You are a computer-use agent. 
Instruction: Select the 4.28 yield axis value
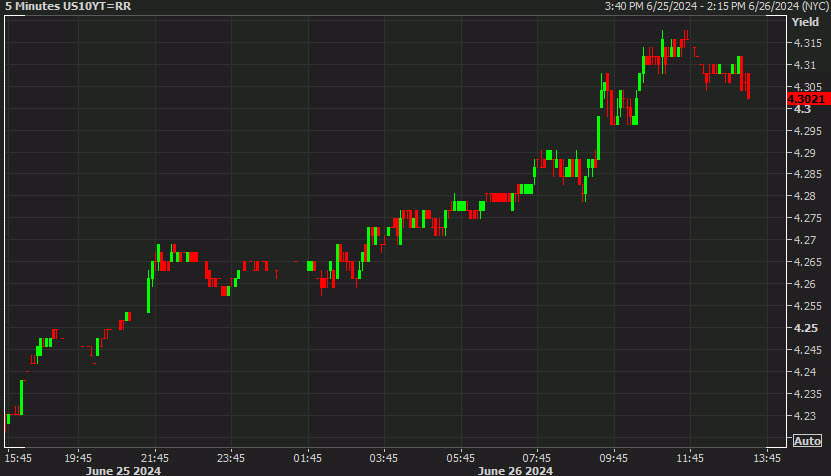(805, 196)
